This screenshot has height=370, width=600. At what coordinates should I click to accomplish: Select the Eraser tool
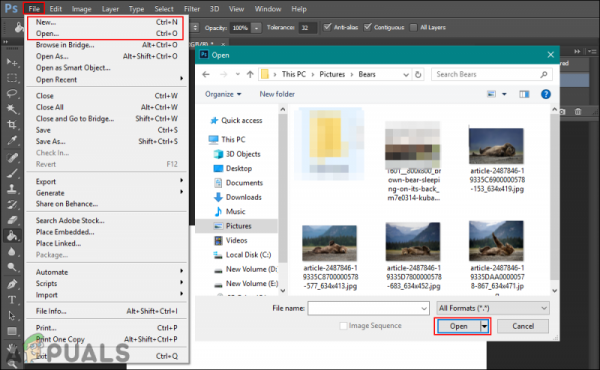pos(12,220)
